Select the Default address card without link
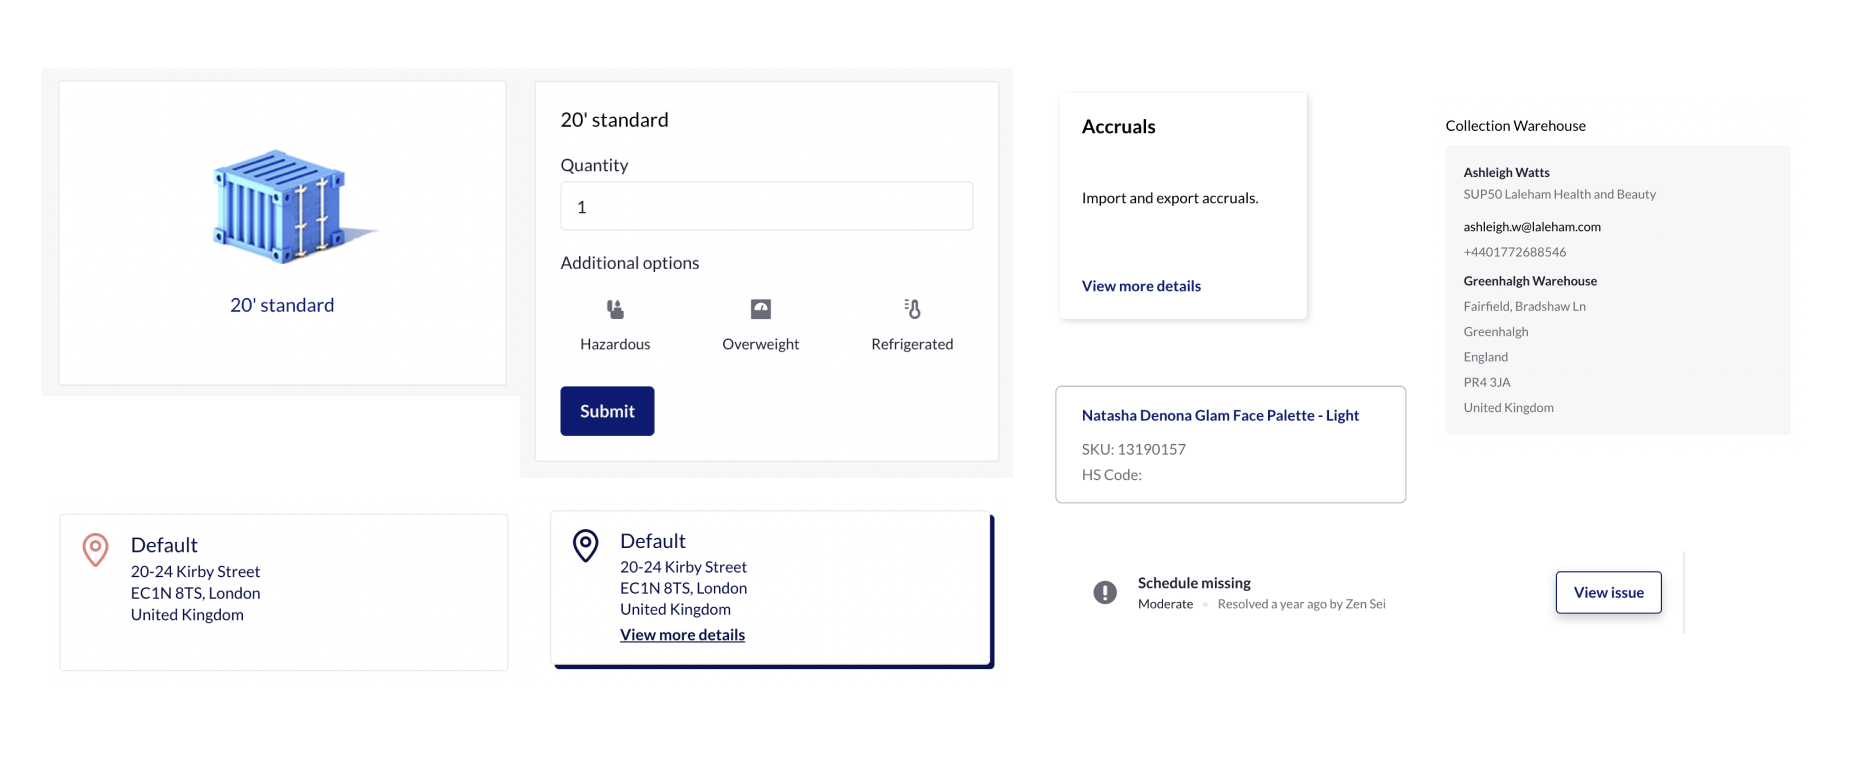Image resolution: width=1854 pixels, height=760 pixels. tap(283, 591)
